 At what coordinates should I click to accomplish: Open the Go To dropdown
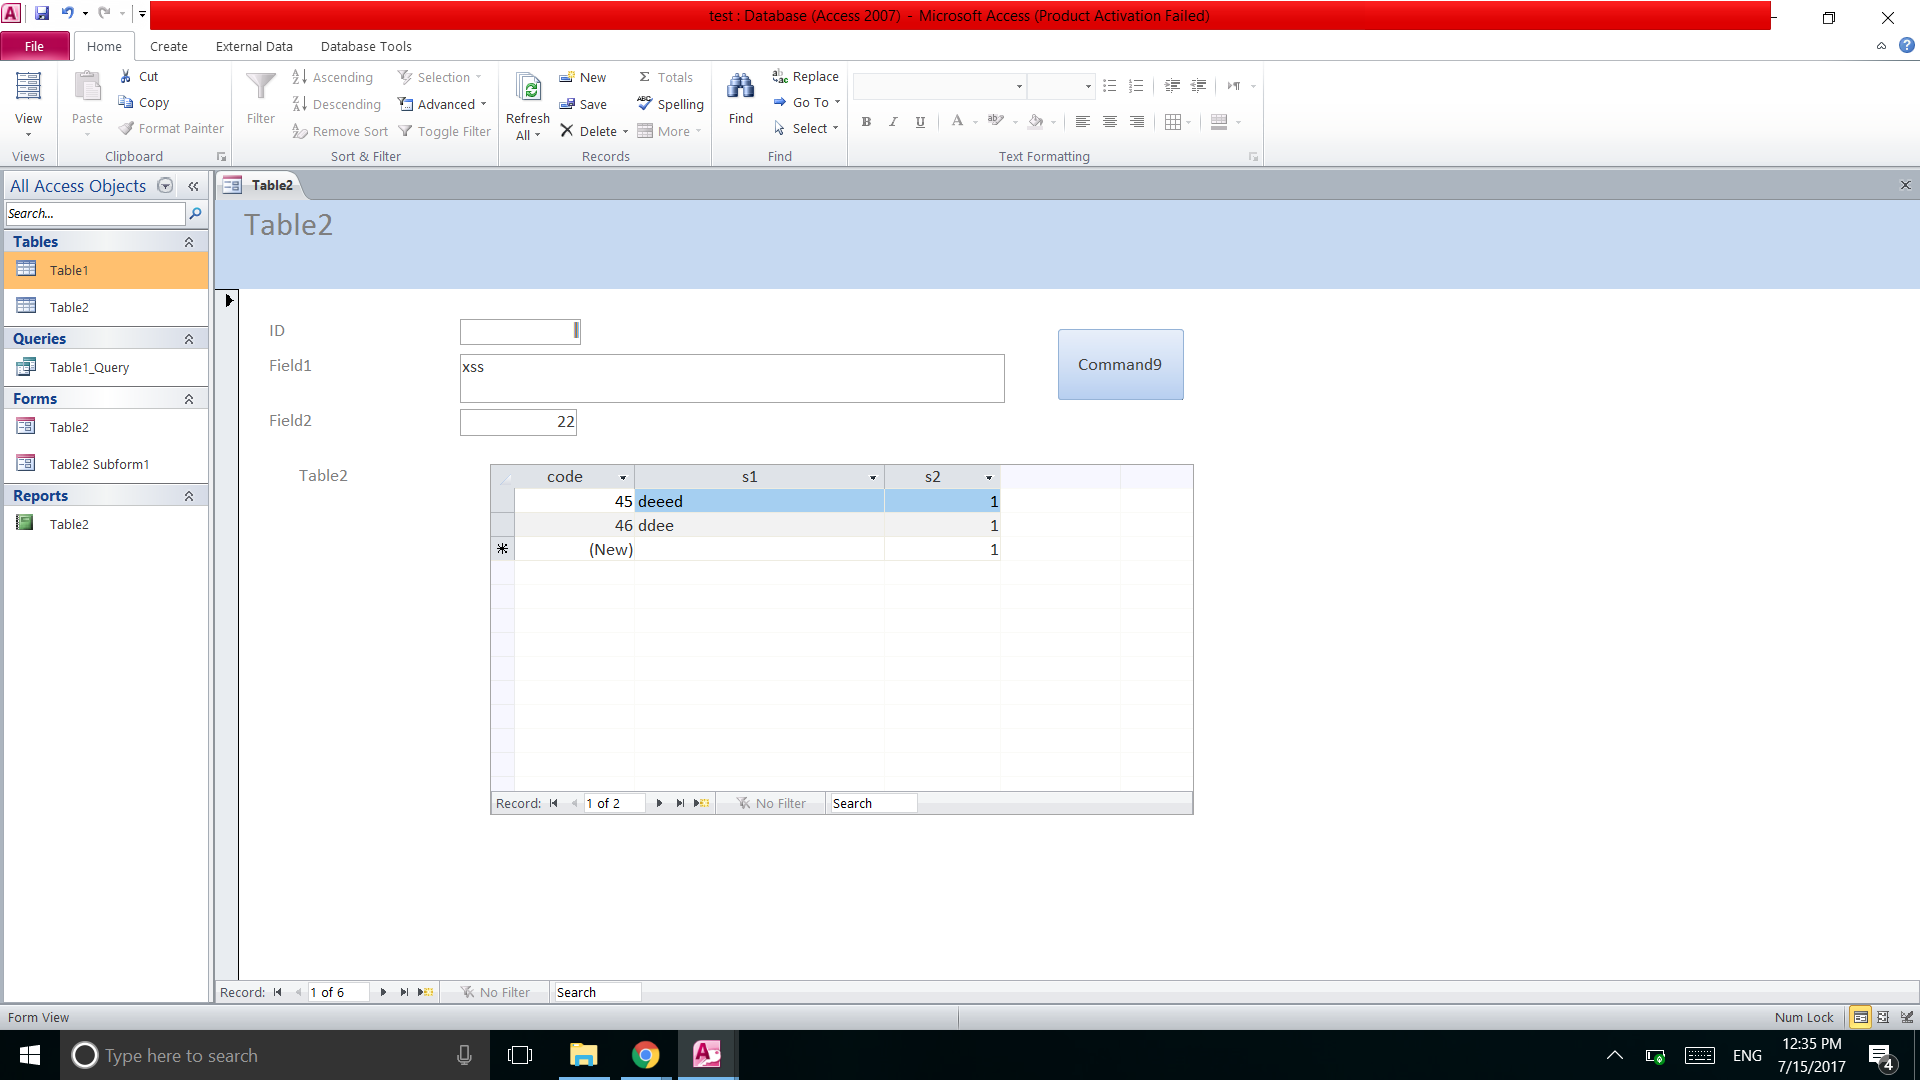pyautogui.click(x=807, y=102)
